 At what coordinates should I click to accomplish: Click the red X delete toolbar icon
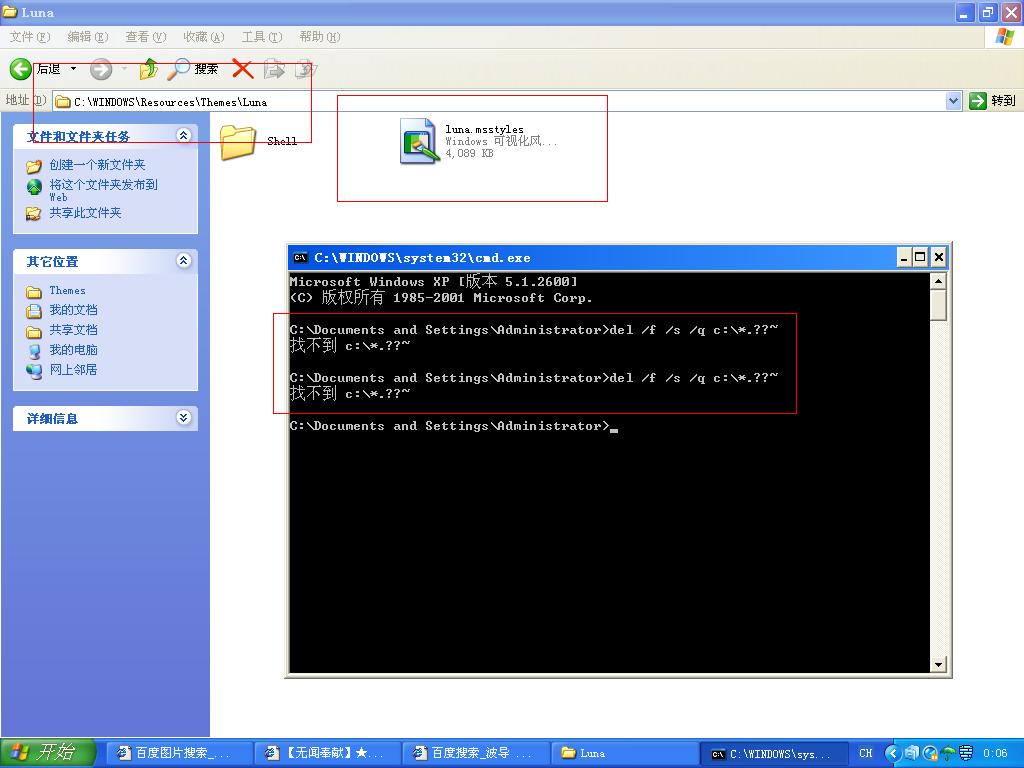pyautogui.click(x=243, y=69)
